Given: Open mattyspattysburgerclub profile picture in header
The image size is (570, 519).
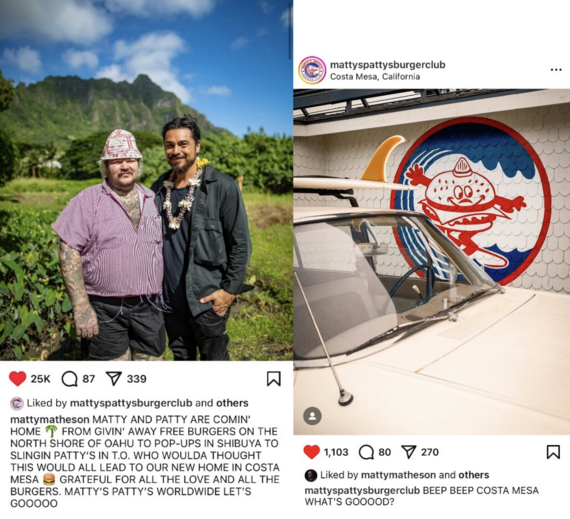Looking at the screenshot, I should click(x=312, y=70).
